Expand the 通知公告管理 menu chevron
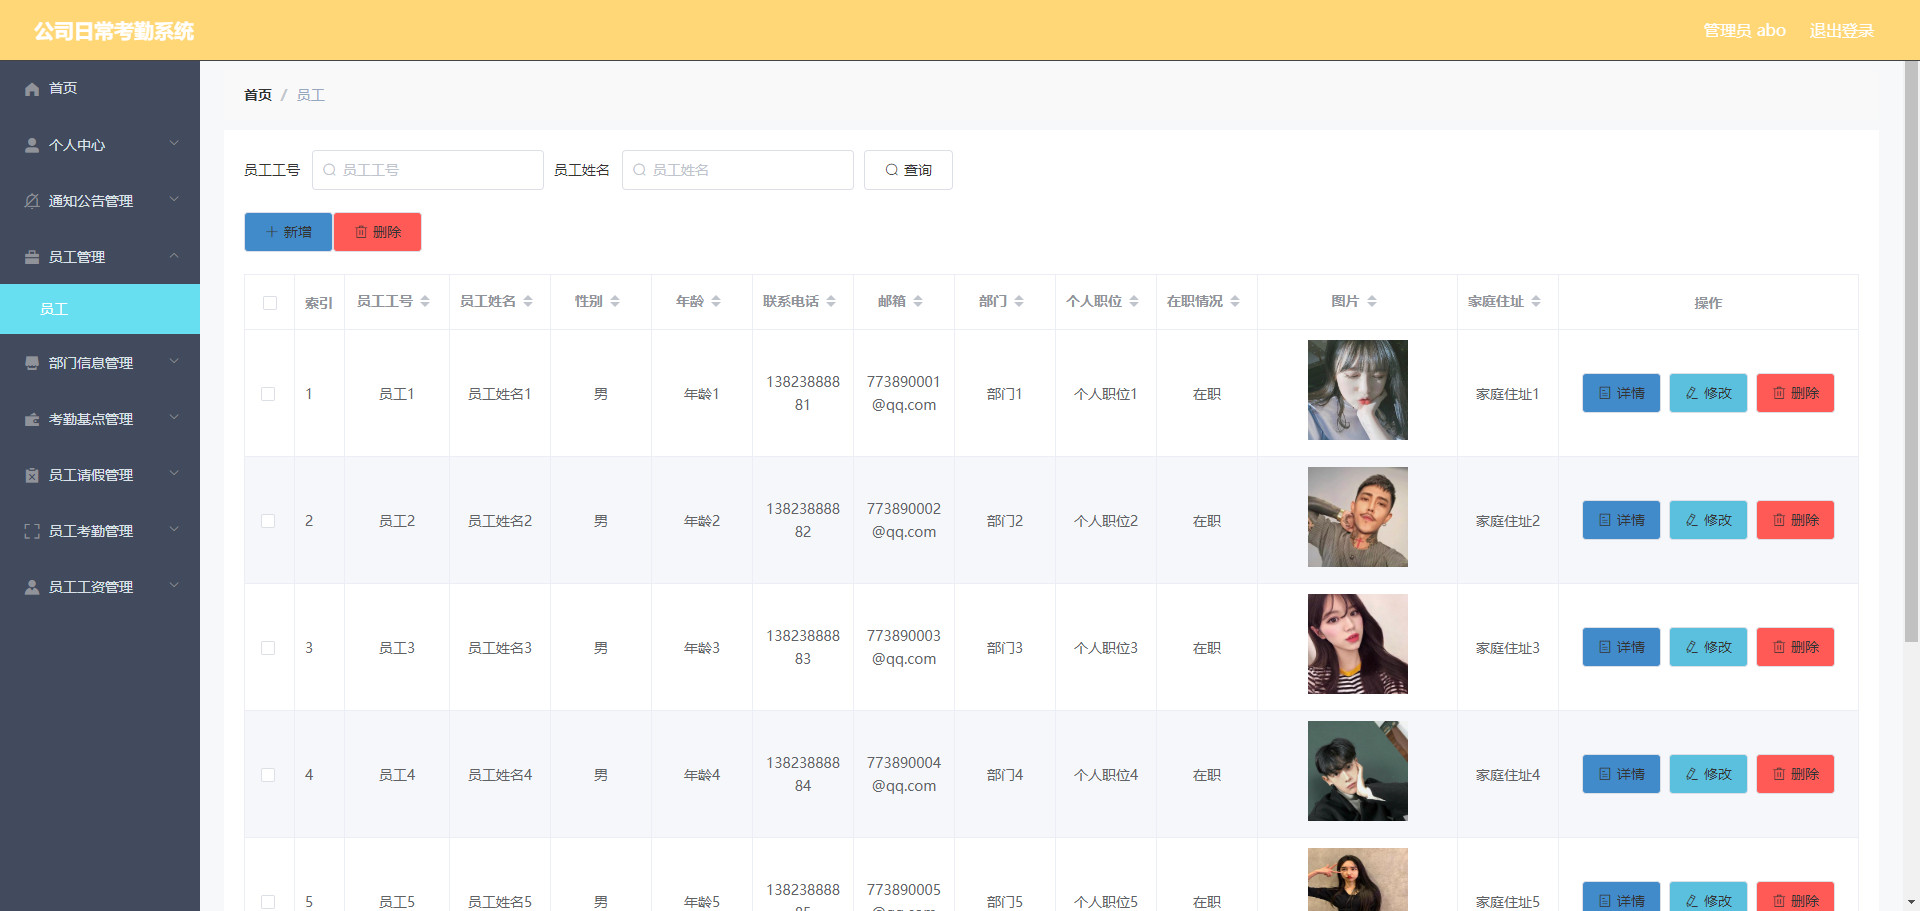This screenshot has height=911, width=1920. tap(174, 200)
